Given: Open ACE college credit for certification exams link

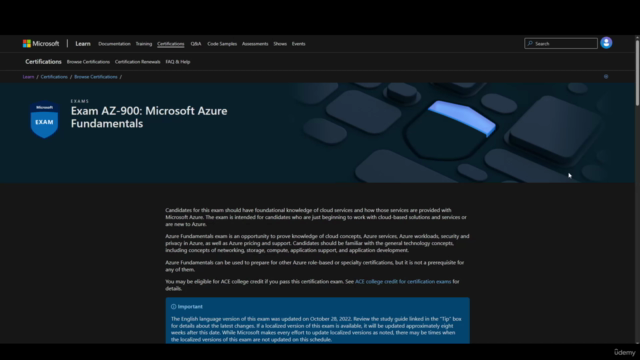Looking at the screenshot, I should pyautogui.click(x=403, y=282).
